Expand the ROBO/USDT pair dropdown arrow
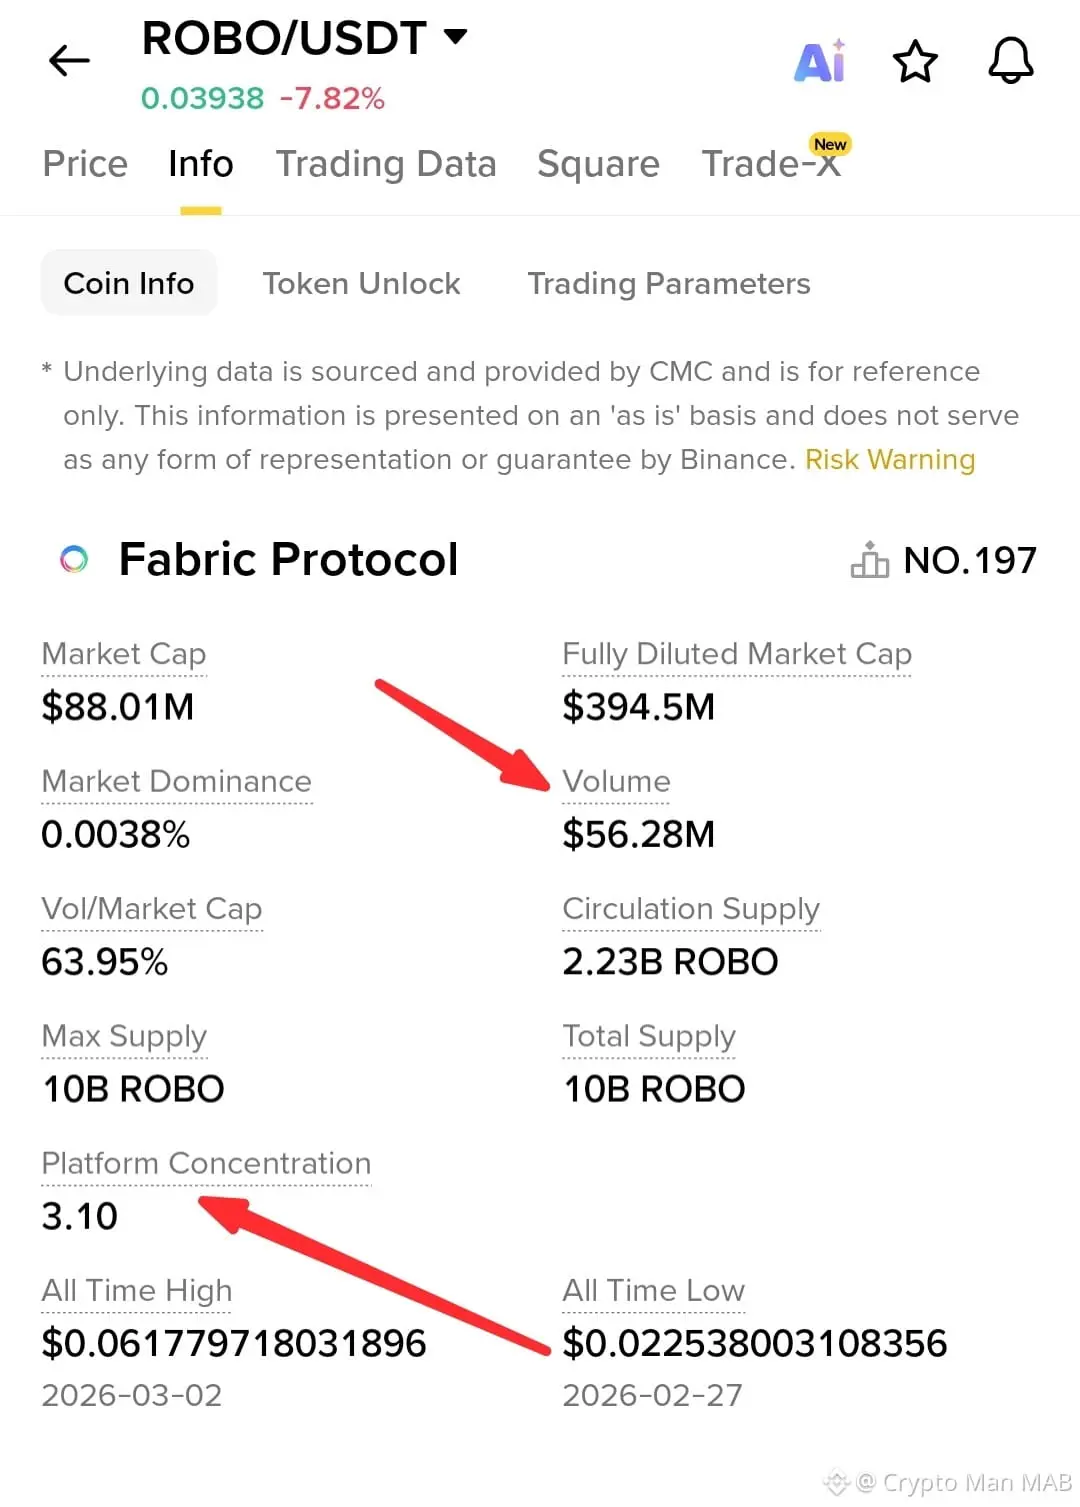This screenshot has width=1080, height=1507. [x=456, y=38]
